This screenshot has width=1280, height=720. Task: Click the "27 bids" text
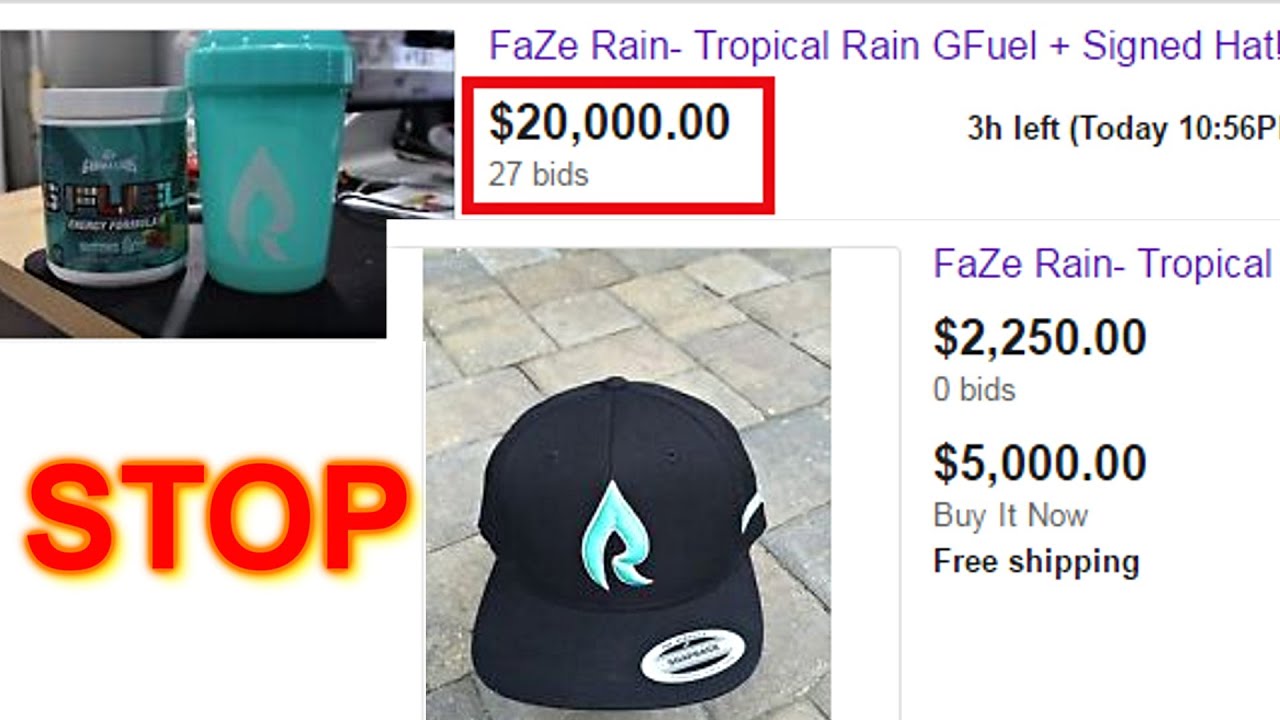(x=538, y=174)
